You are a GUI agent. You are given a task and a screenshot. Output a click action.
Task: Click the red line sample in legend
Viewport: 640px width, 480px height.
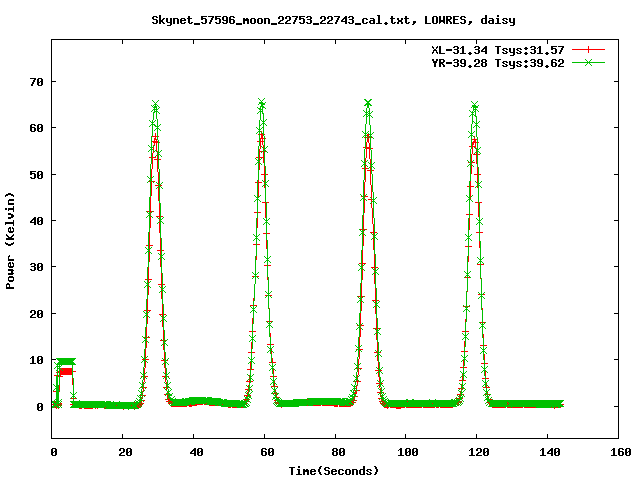tap(588, 50)
